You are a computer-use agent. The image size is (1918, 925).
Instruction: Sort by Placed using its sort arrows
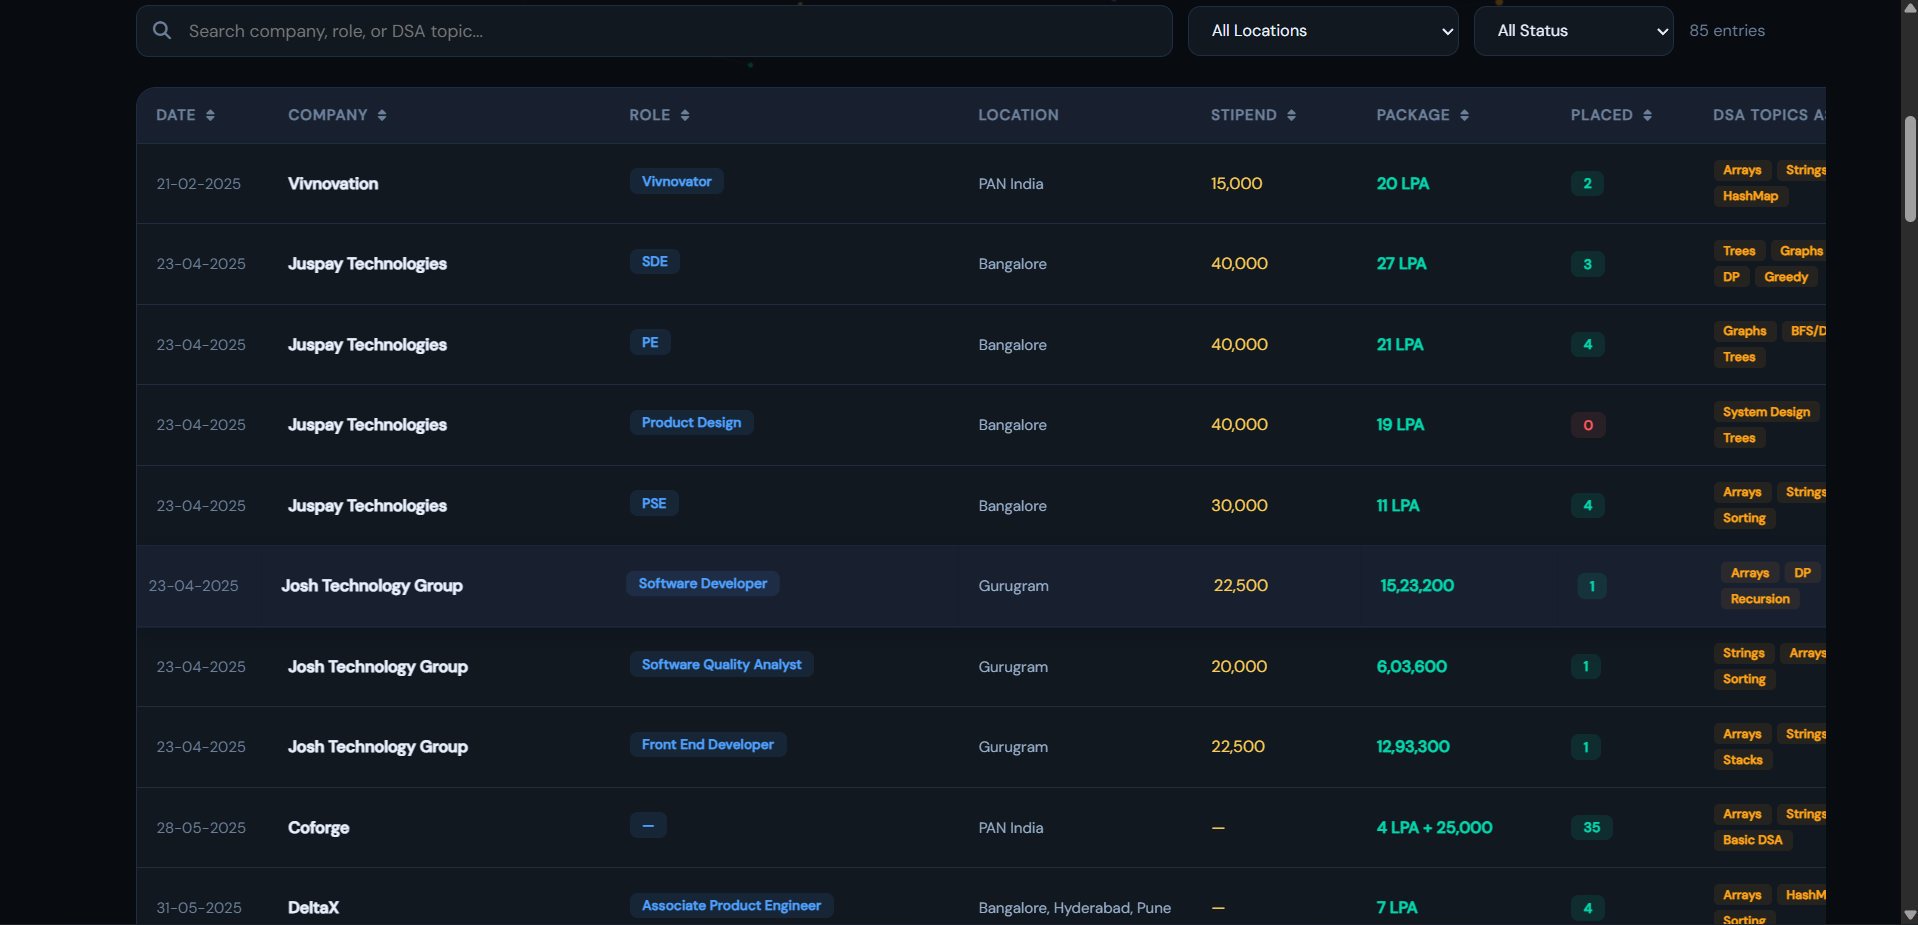pyautogui.click(x=1647, y=115)
